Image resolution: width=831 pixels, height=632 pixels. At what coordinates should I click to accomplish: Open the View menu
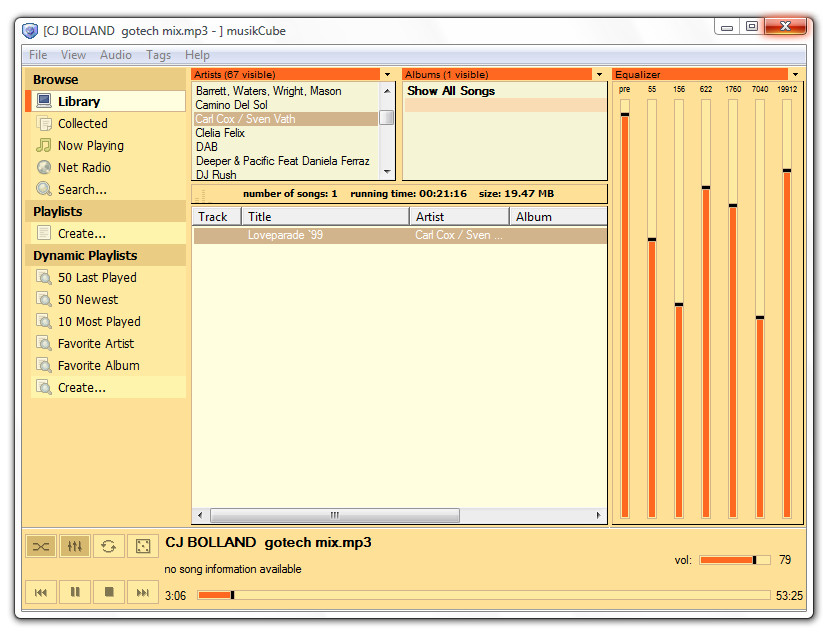click(73, 55)
